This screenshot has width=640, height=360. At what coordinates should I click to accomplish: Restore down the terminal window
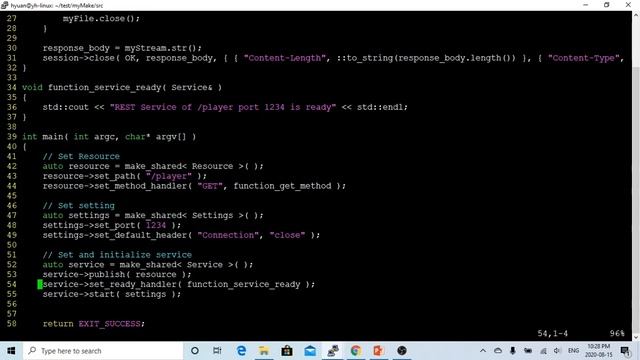click(x=607, y=5)
